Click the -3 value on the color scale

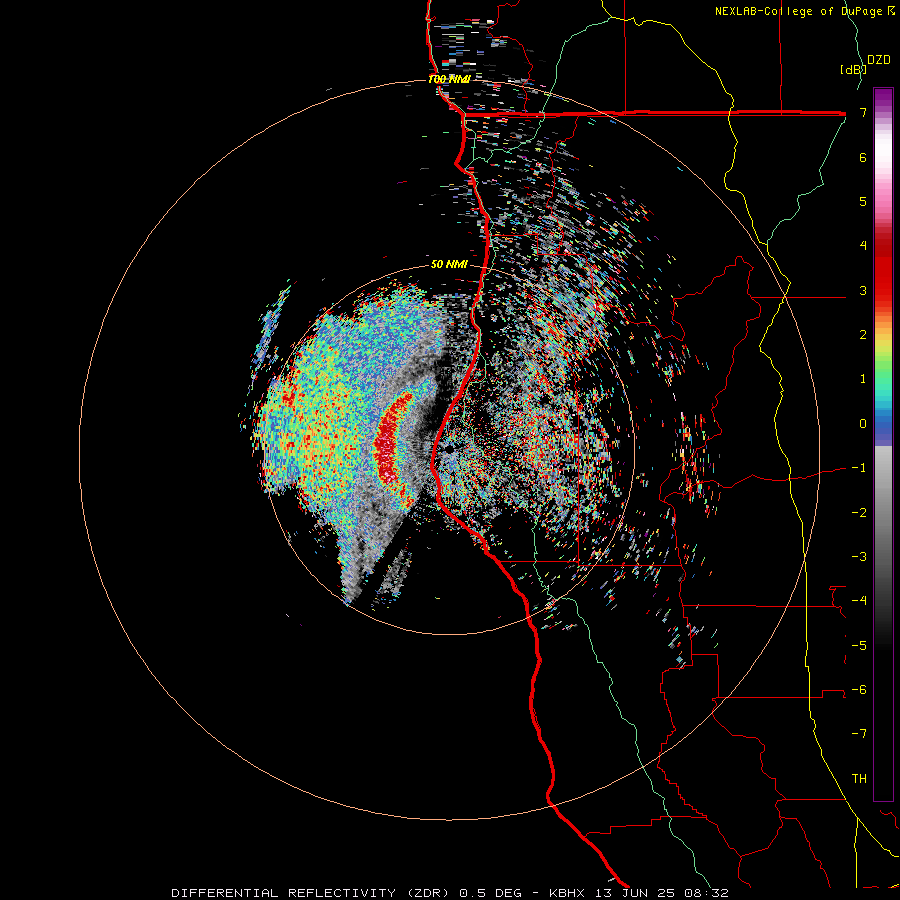859,557
